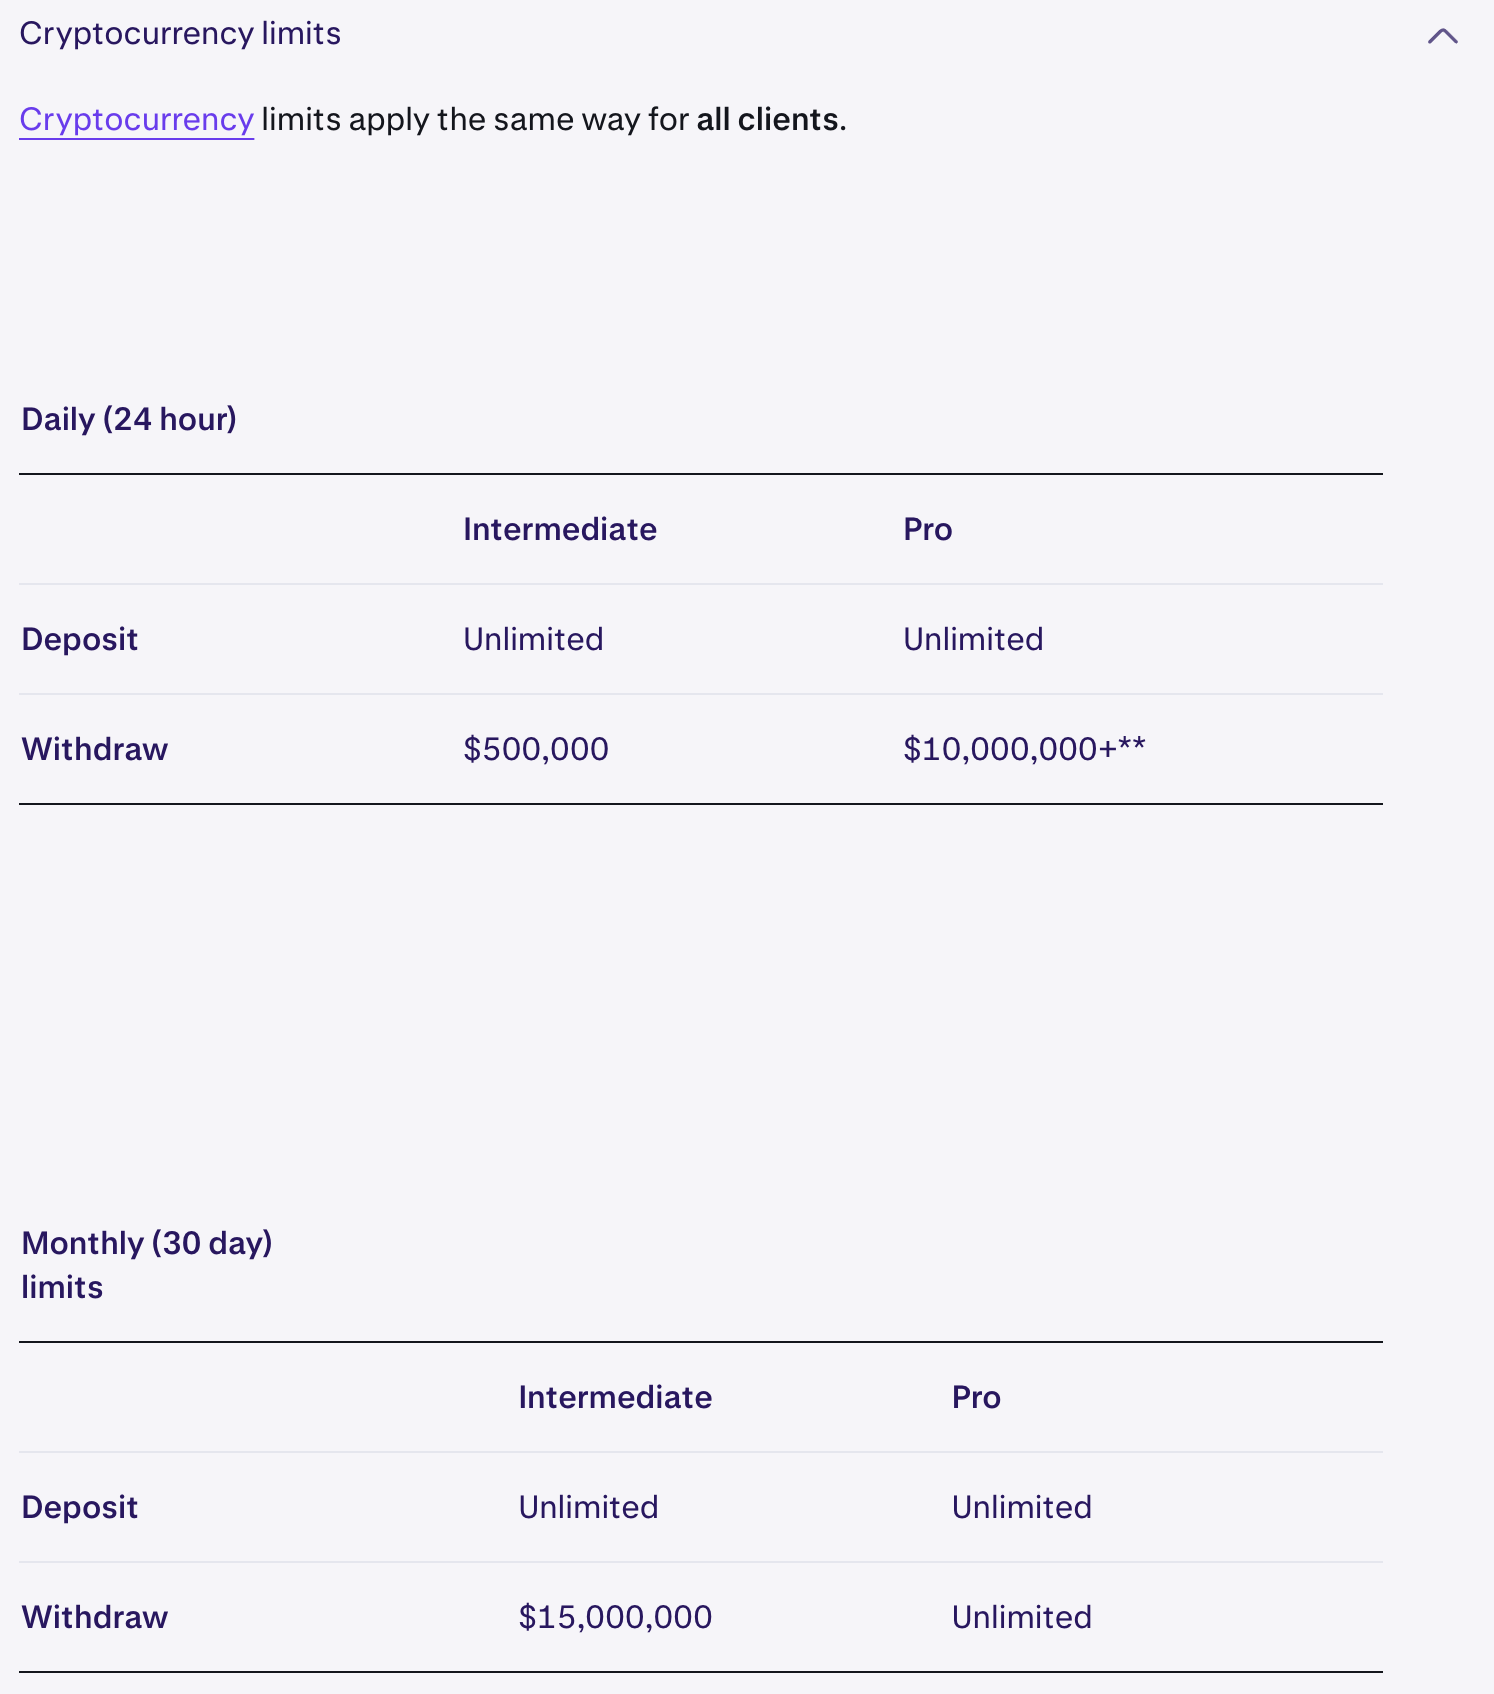Select Intermediate column header in monthly table
Screen dimensions: 1494x1694
pyautogui.click(x=615, y=1397)
